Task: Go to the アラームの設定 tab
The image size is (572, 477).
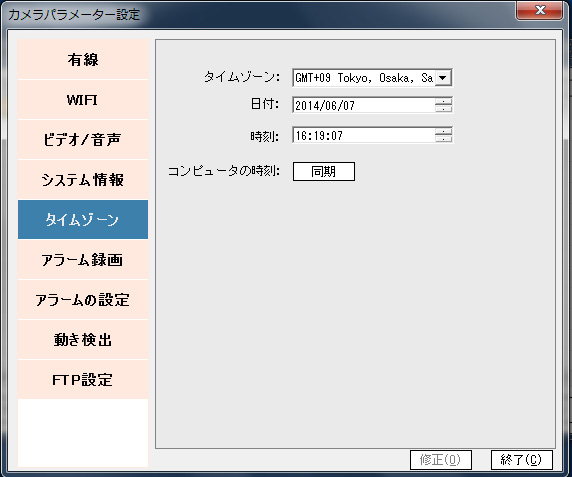Action: pos(83,300)
